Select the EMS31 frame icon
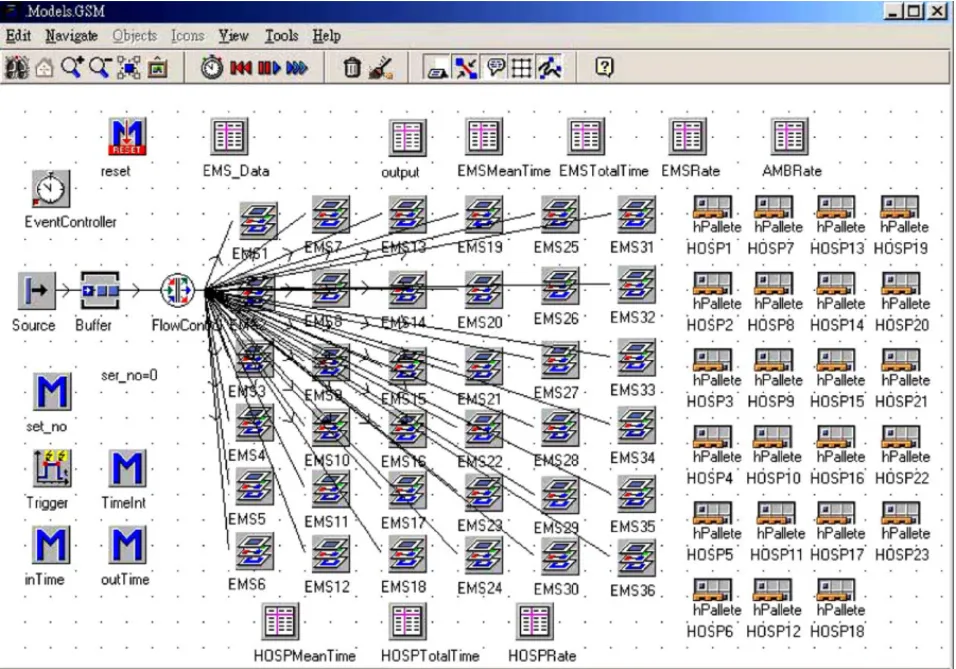 [x=637, y=214]
